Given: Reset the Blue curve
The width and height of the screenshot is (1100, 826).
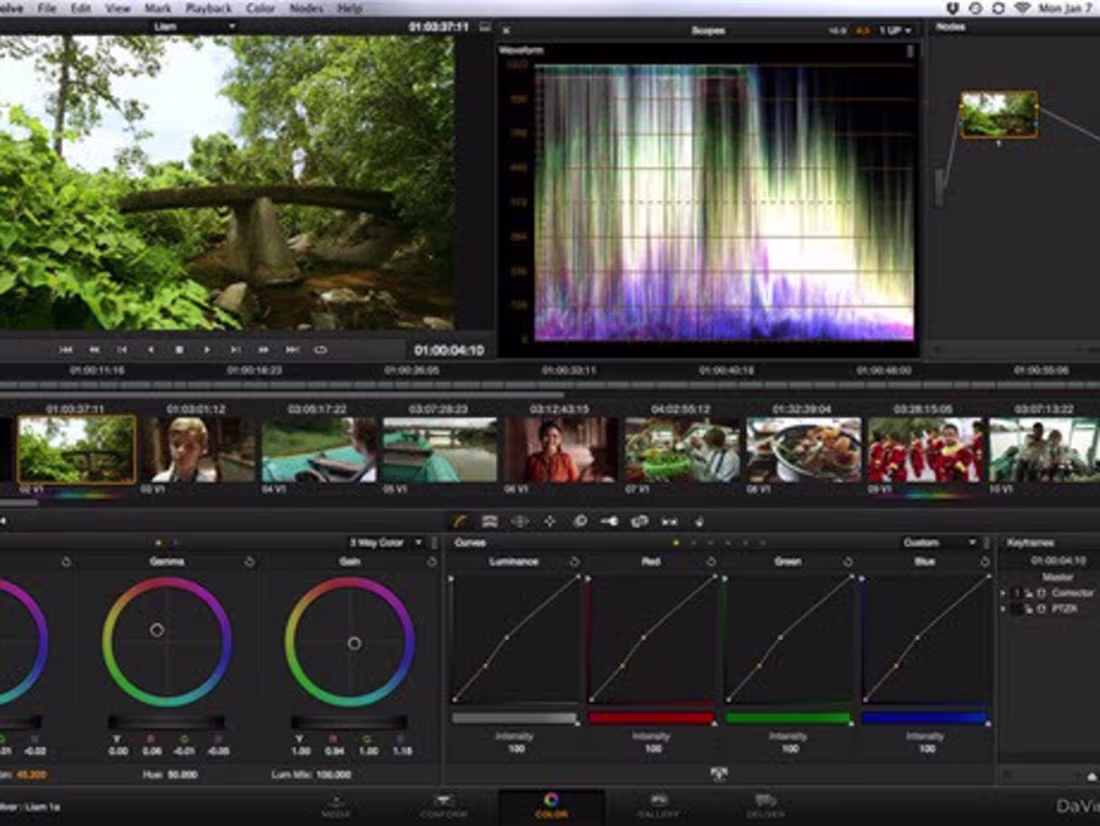Looking at the screenshot, I should click(985, 562).
